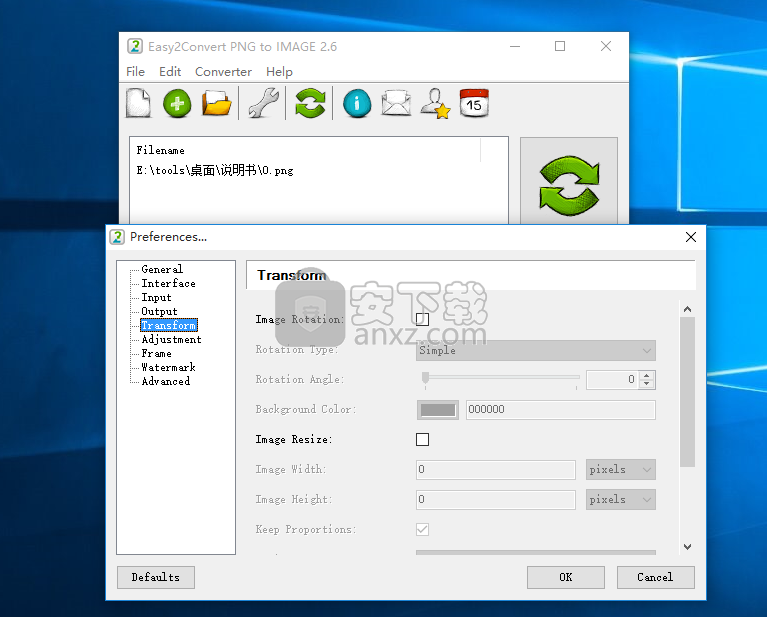Viewport: 767px width, 617px height.
Task: Click the small green convert arrows icon
Action: point(310,103)
